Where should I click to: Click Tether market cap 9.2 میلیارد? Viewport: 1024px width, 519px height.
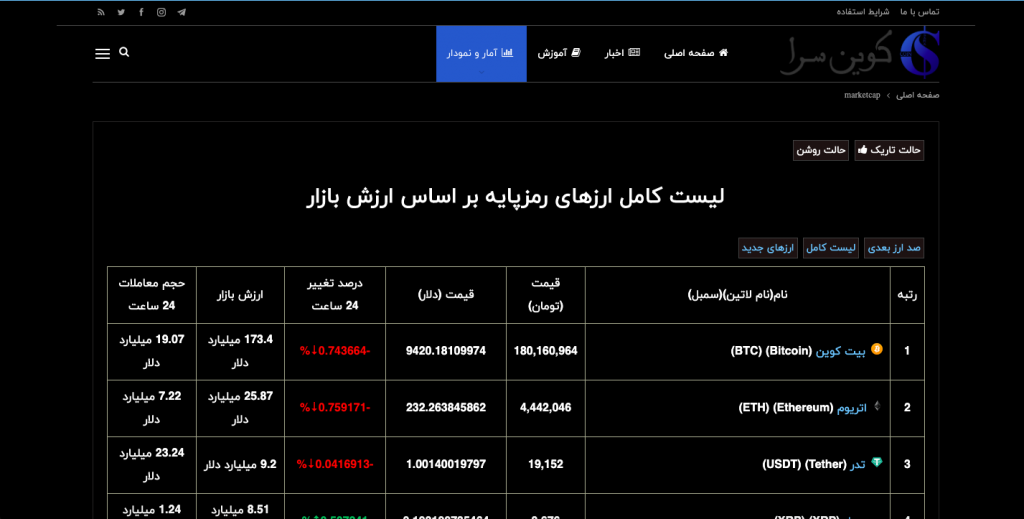(x=240, y=465)
